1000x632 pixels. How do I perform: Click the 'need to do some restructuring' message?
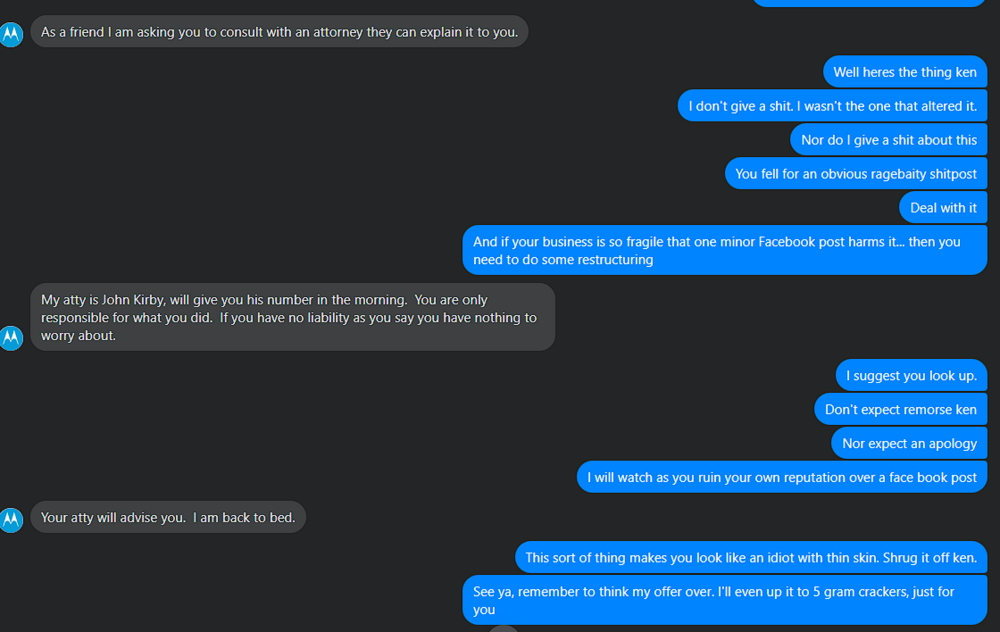(x=724, y=250)
